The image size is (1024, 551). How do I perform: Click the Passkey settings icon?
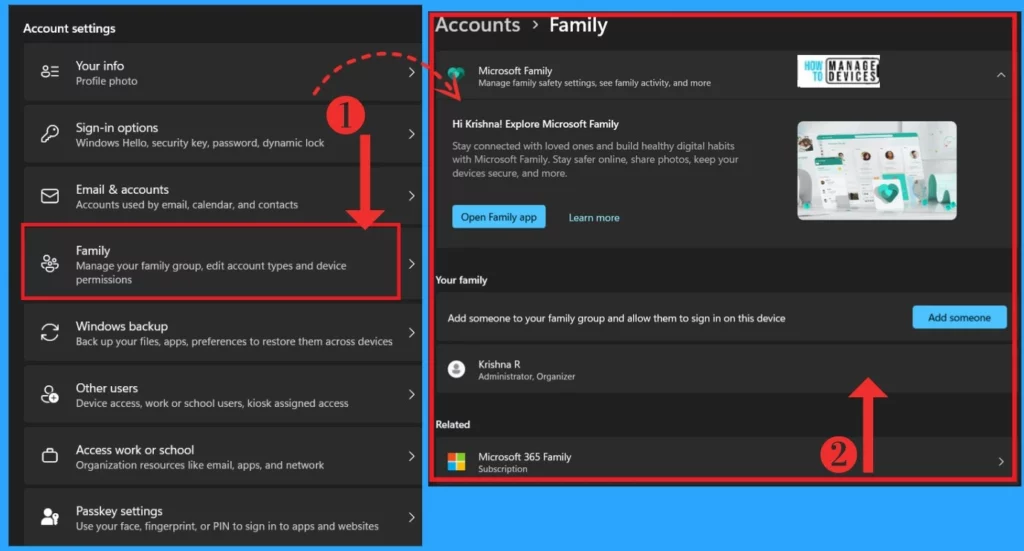(x=50, y=517)
